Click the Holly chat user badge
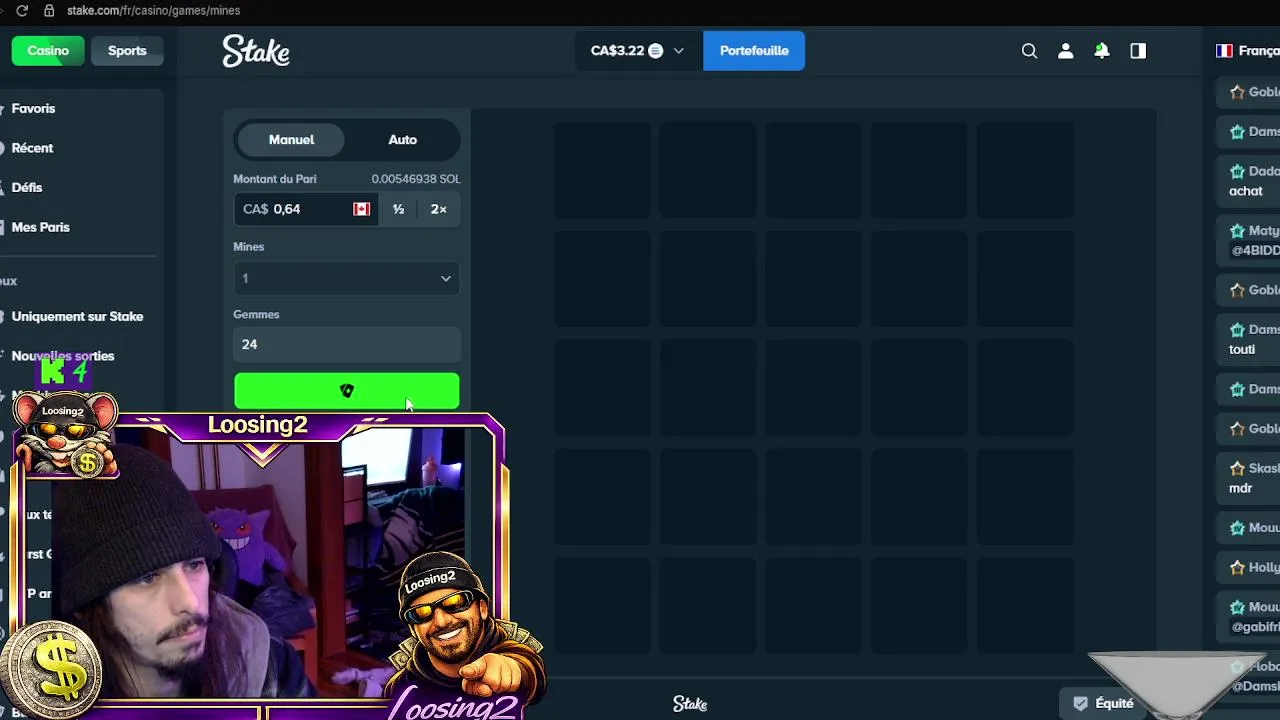 pos(1237,568)
